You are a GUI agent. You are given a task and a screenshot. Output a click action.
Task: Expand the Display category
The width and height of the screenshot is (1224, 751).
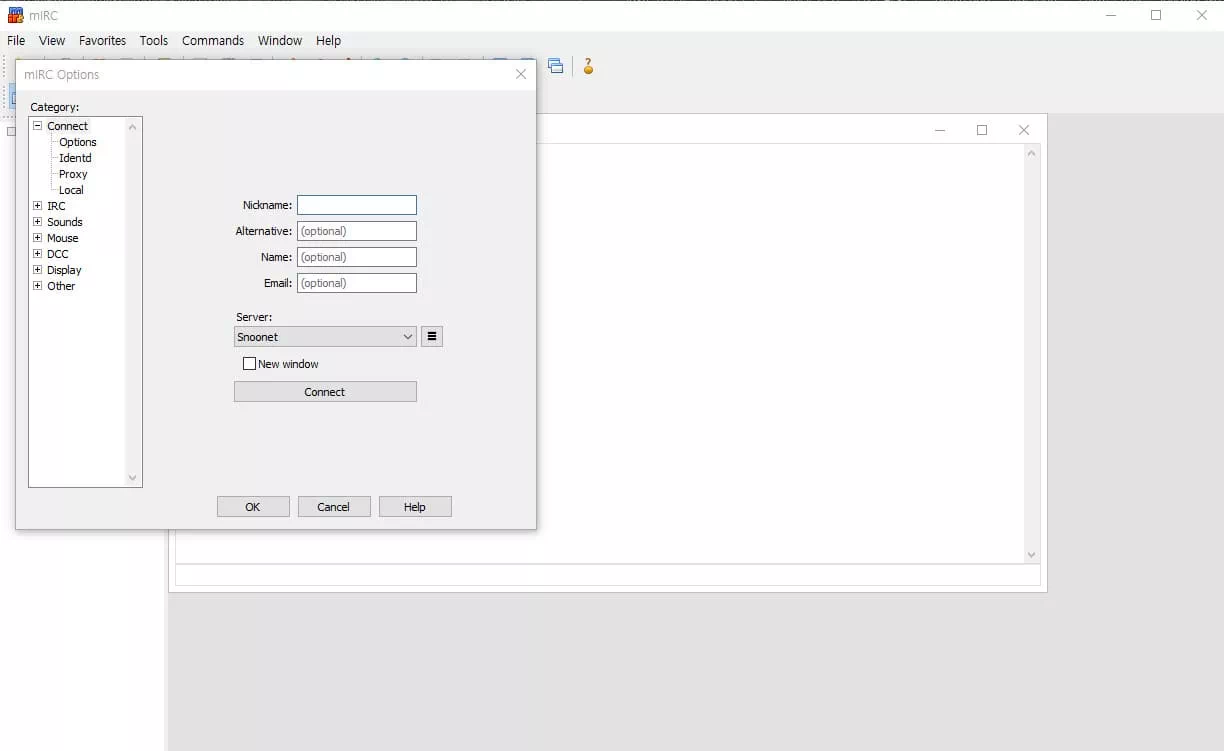38,270
